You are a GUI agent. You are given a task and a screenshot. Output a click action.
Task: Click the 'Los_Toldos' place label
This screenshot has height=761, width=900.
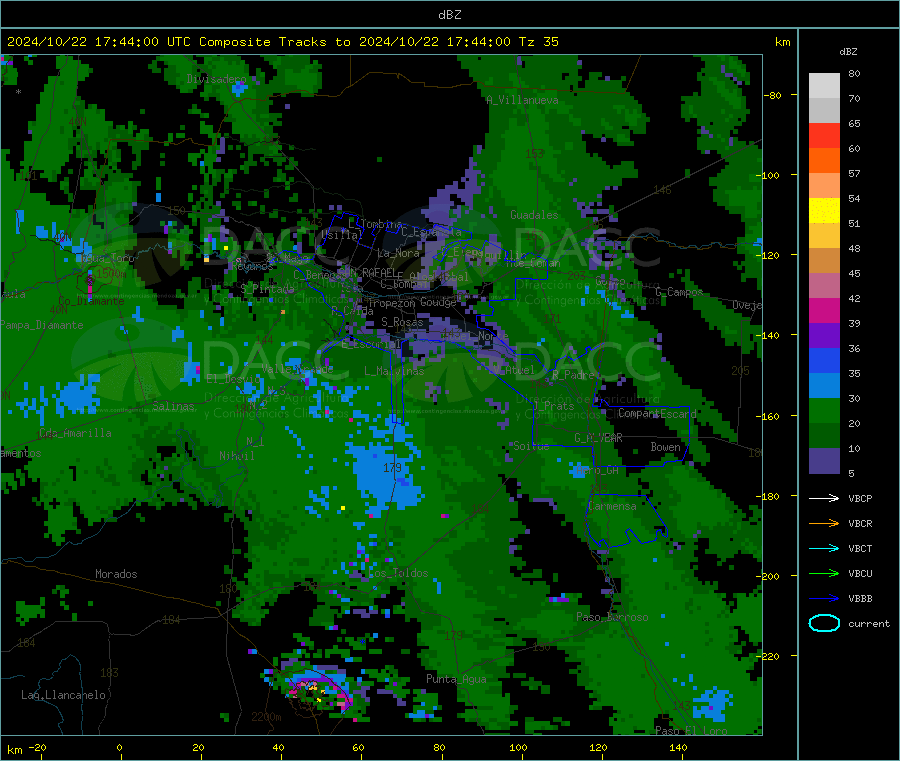[398, 573]
